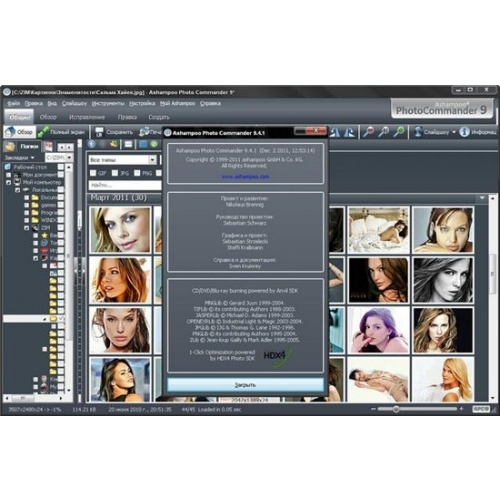This screenshot has width=500, height=500.
Task: Open the Мой Ashampoo menu
Action: click(x=177, y=103)
